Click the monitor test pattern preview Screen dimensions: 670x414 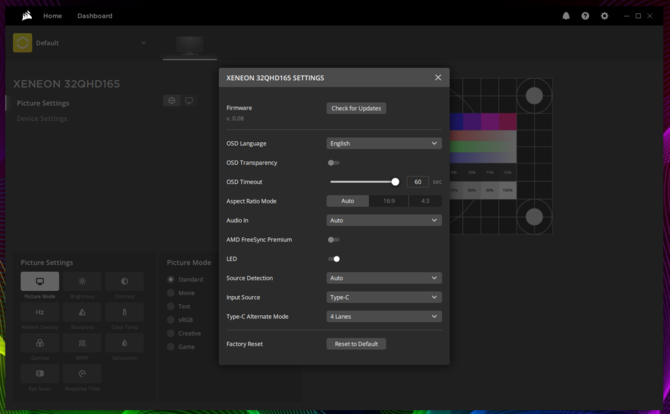[501, 156]
